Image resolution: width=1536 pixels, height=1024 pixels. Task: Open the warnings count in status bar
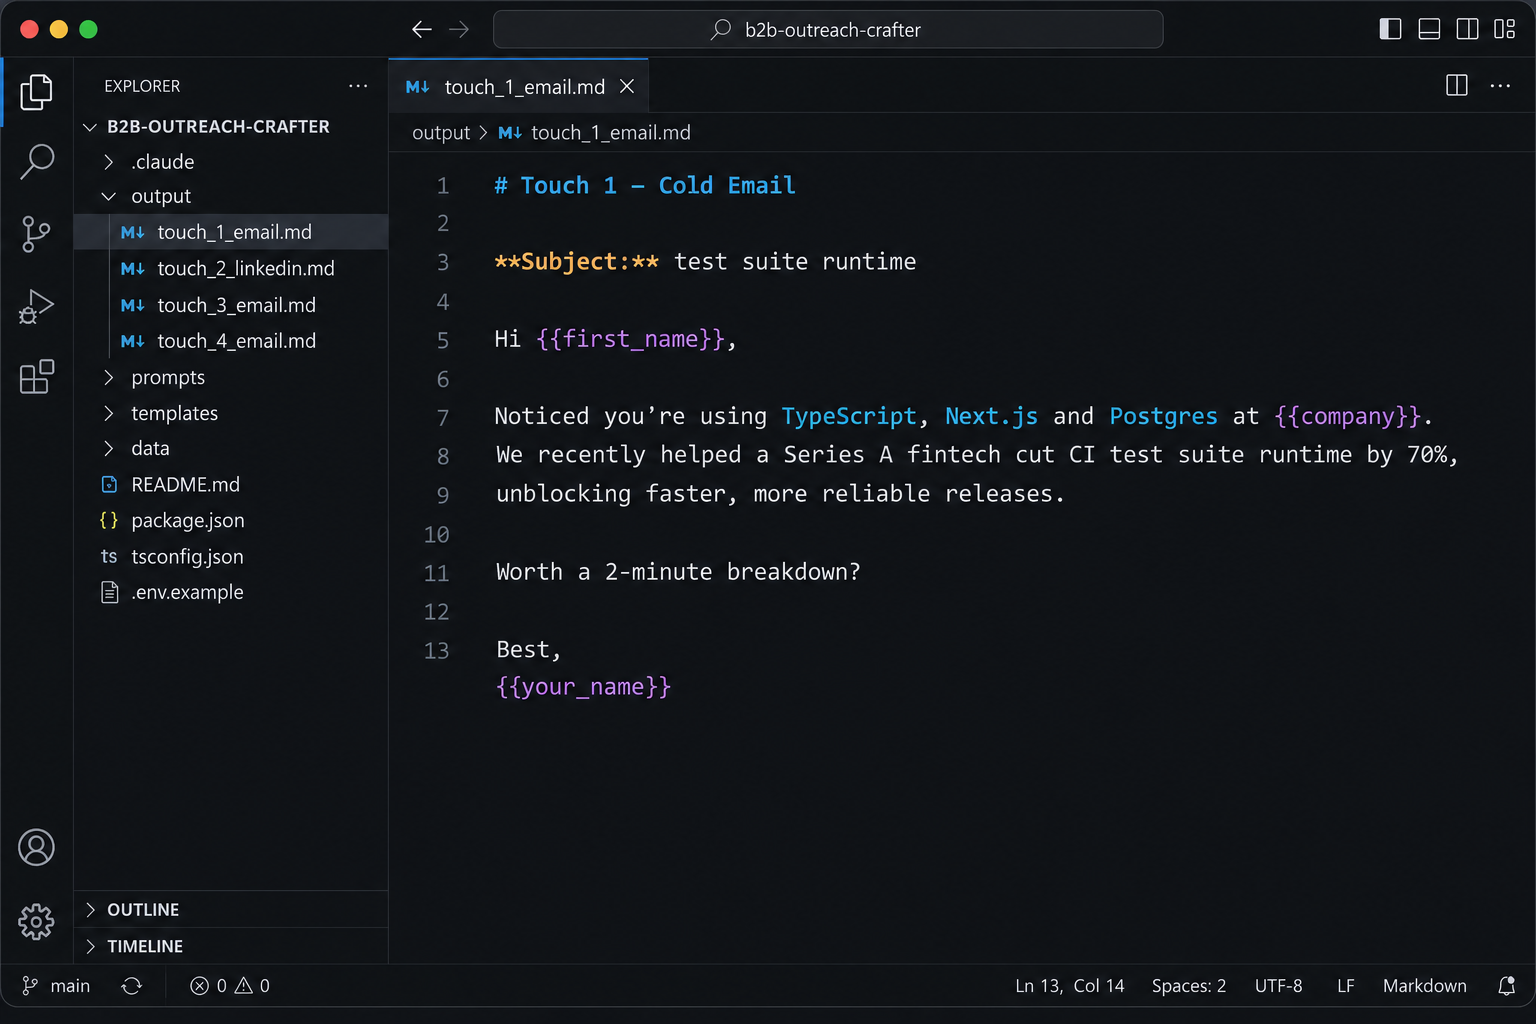tap(252, 986)
